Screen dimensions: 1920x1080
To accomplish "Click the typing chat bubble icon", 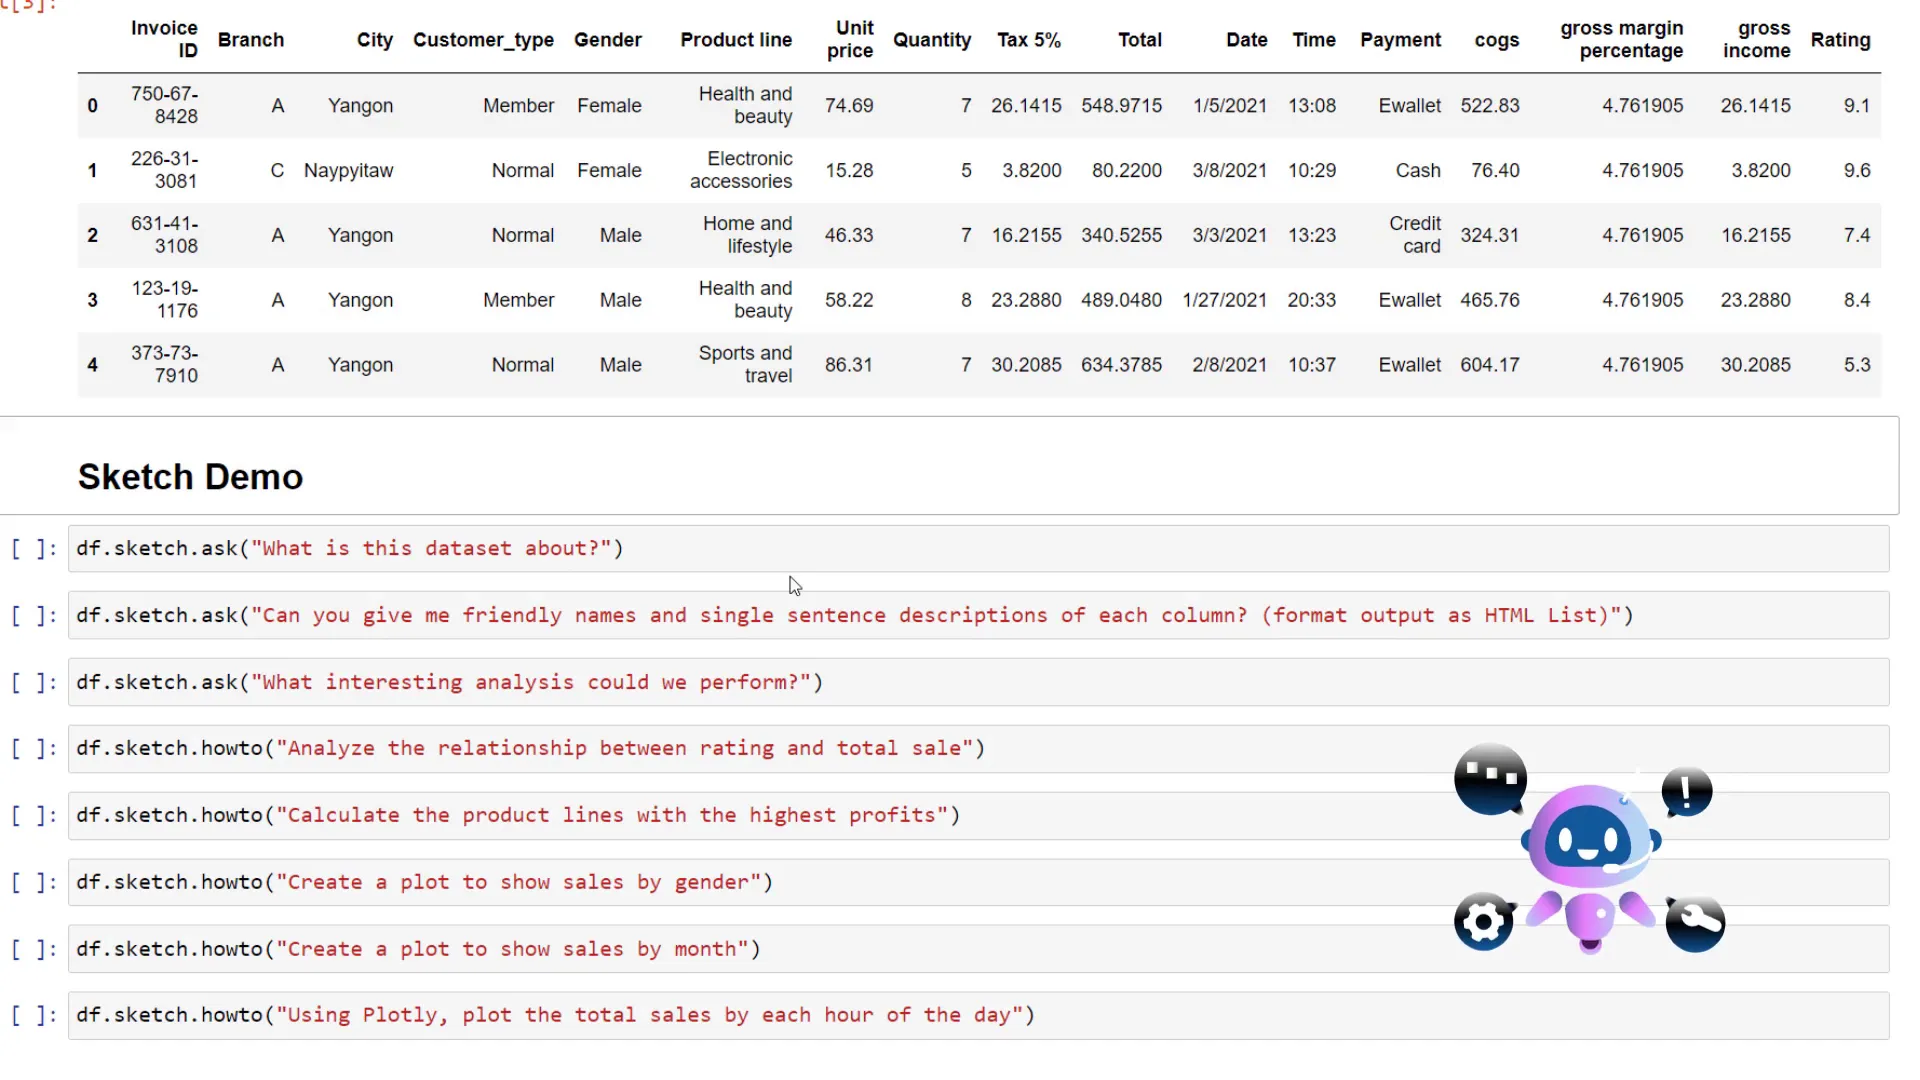I will pos(1489,778).
